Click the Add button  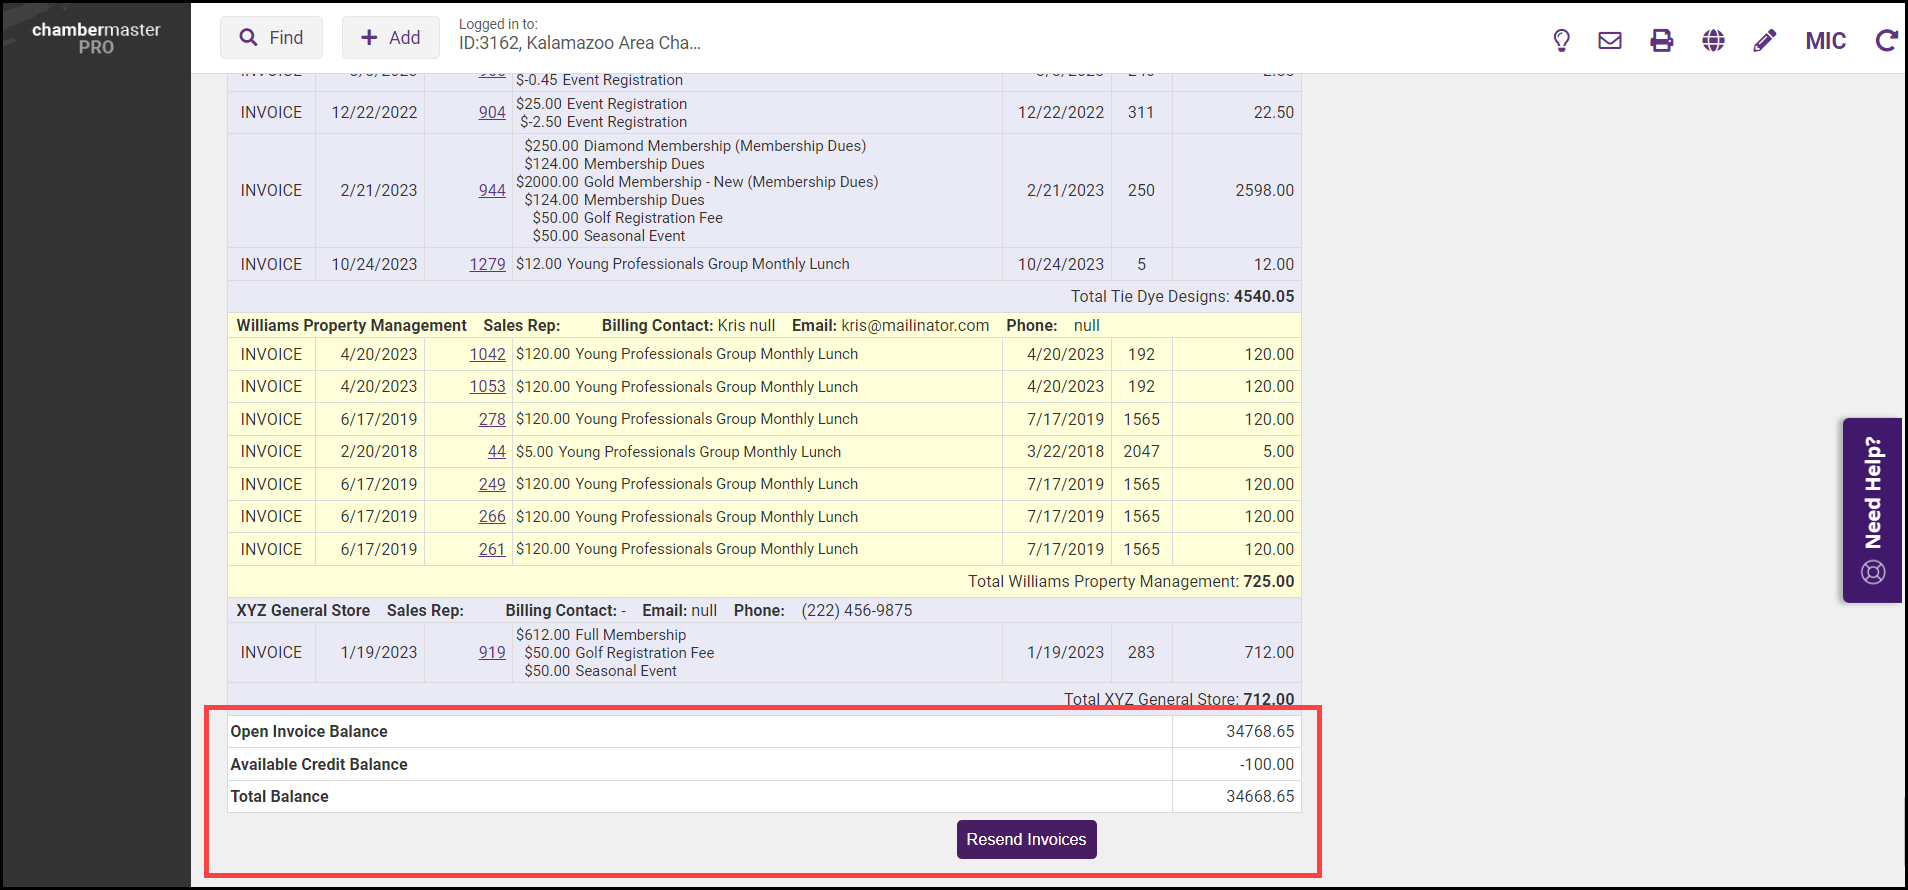(x=390, y=38)
